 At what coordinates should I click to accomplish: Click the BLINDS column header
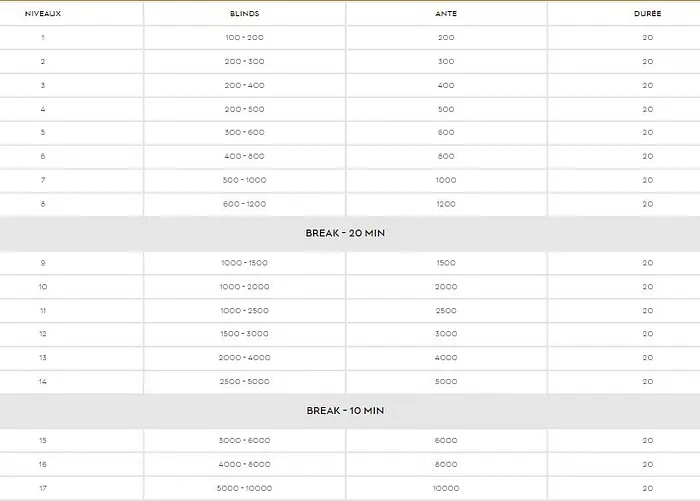point(245,14)
